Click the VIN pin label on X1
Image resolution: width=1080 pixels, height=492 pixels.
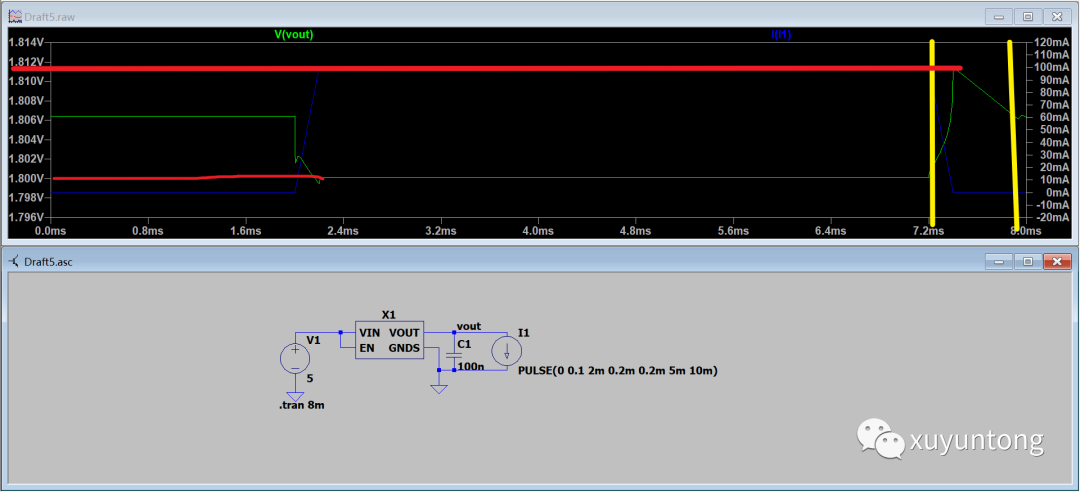tap(371, 332)
